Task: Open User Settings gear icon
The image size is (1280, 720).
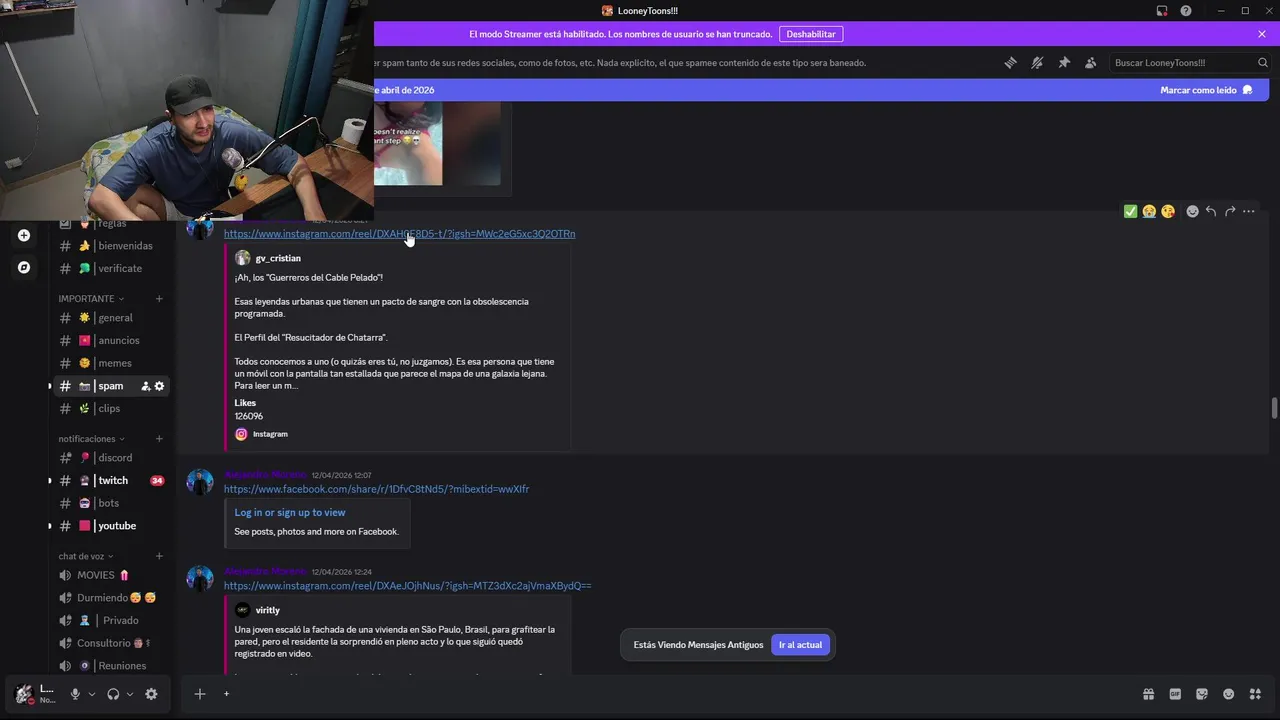Action: [x=151, y=694]
